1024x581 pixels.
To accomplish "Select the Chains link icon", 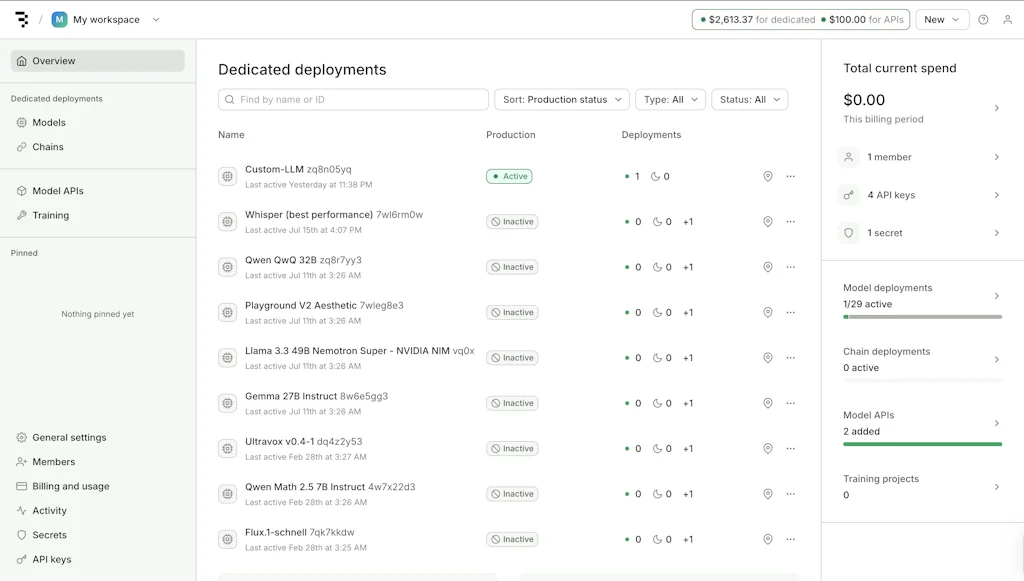I will coord(21,146).
